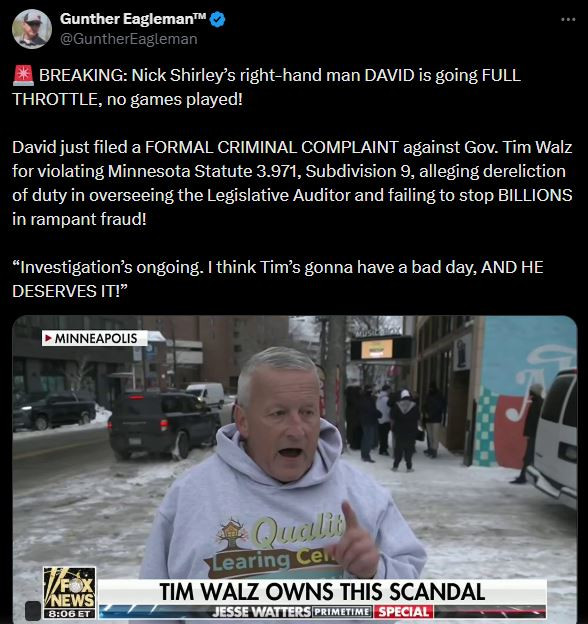The height and width of the screenshot is (624, 588).
Task: Click the Fox News logo in video
Action: pyautogui.click(x=70, y=588)
